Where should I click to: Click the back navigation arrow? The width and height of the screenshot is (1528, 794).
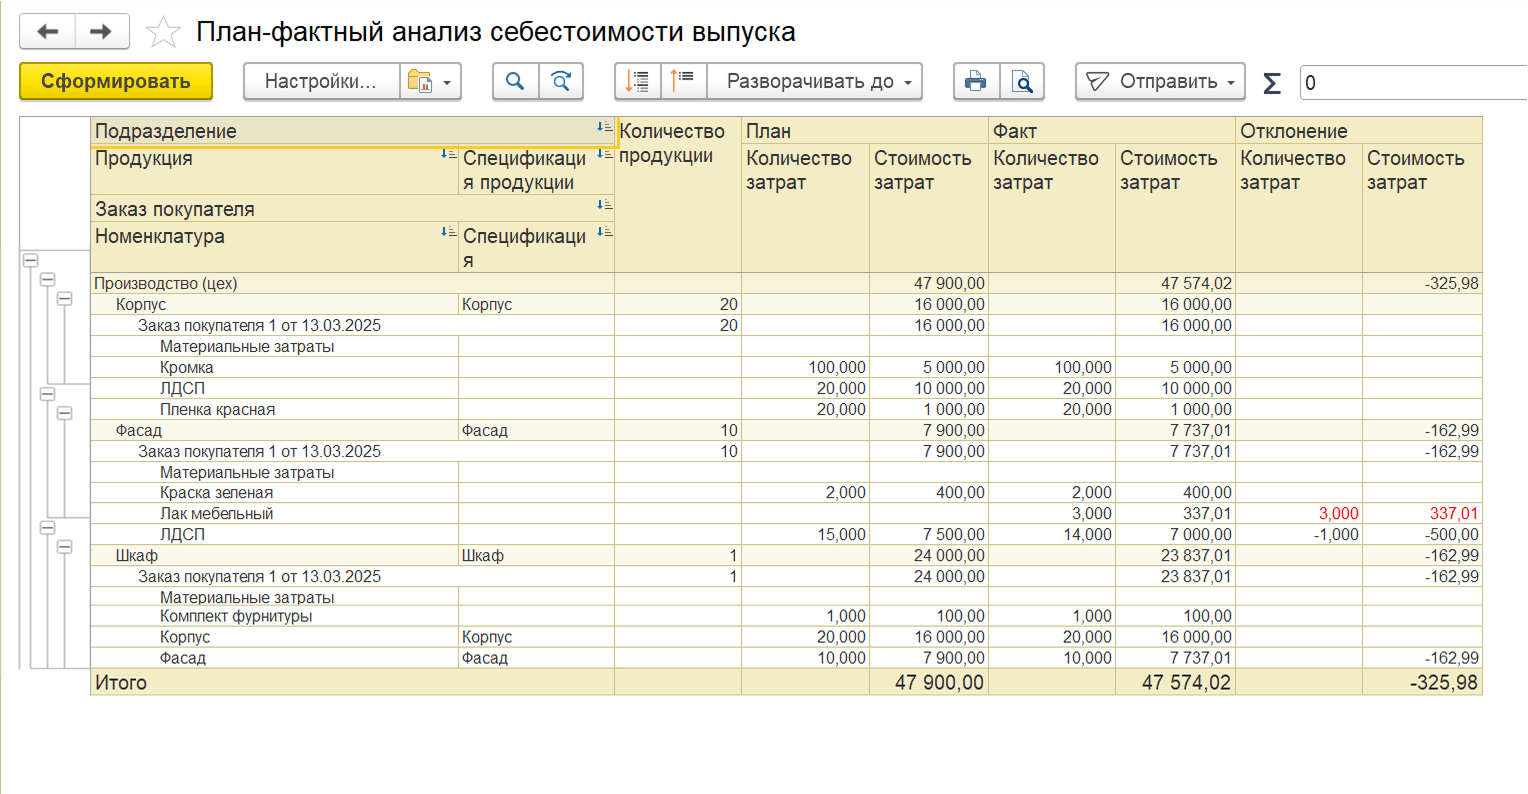tap(47, 32)
